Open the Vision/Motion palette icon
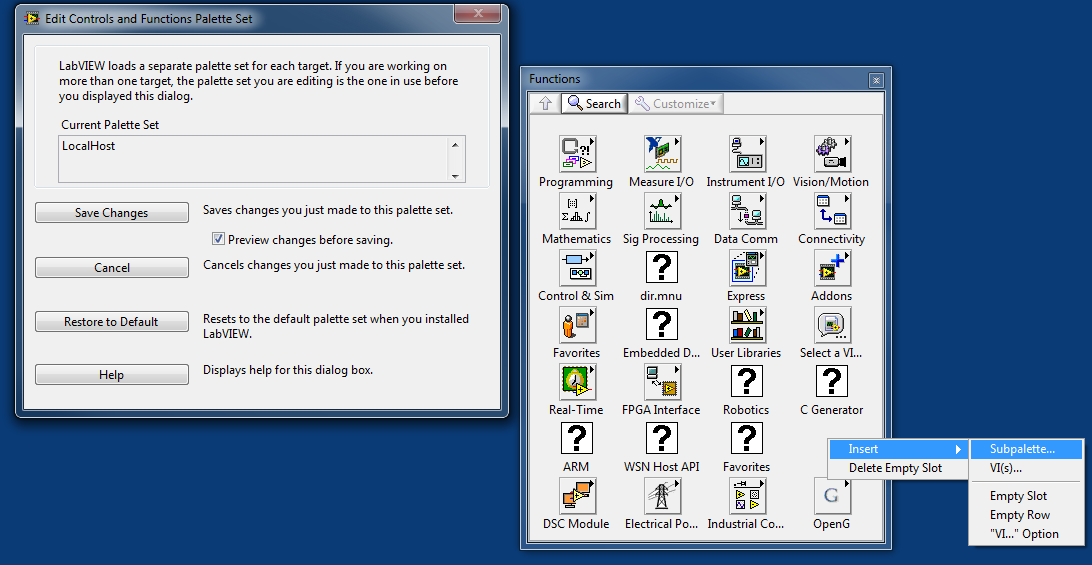The height and width of the screenshot is (565, 1092). pyautogui.click(x=832, y=154)
